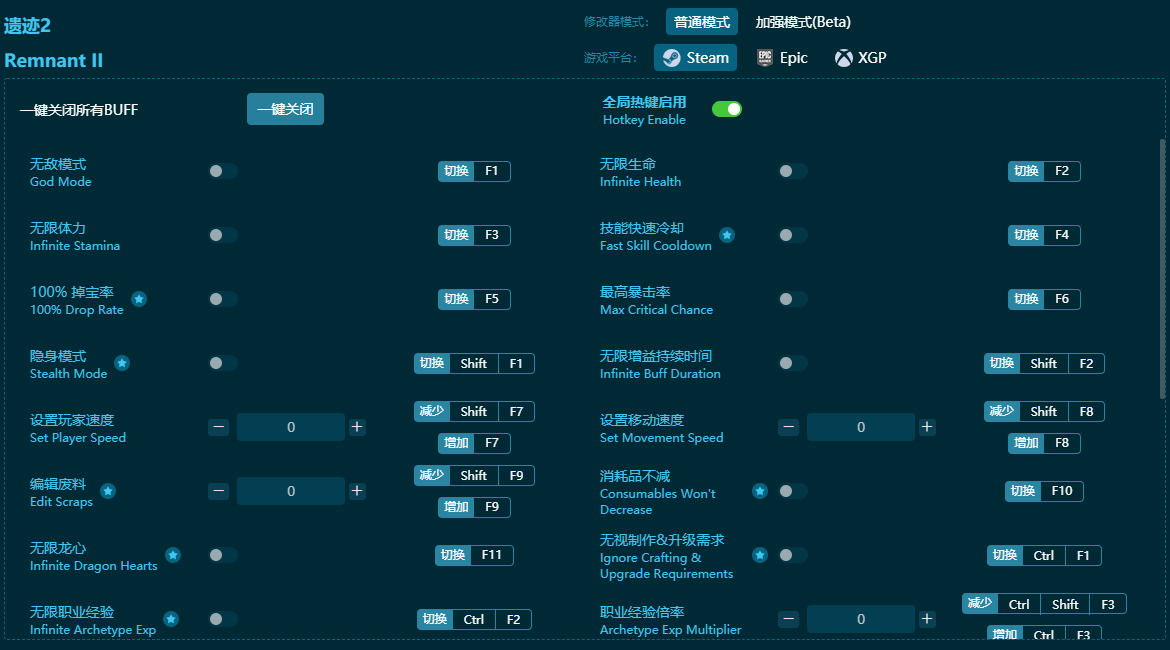Screen dimensions: 1170x650
Task: Click star badge next to Fast Skill Cooldown
Action: tap(727, 235)
